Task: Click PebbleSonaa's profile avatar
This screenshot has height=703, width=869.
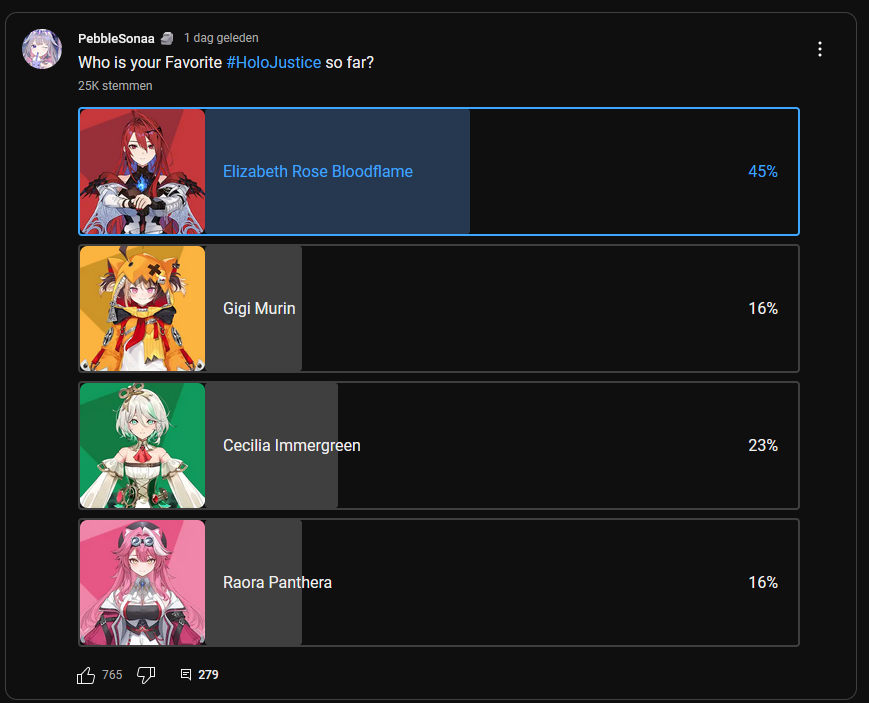Action: tap(42, 49)
